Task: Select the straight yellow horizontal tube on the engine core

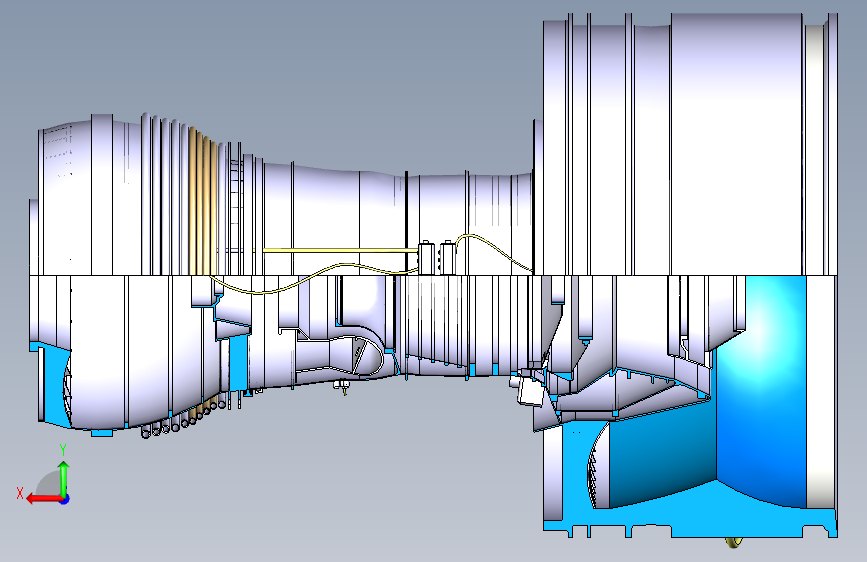Action: tap(340, 251)
